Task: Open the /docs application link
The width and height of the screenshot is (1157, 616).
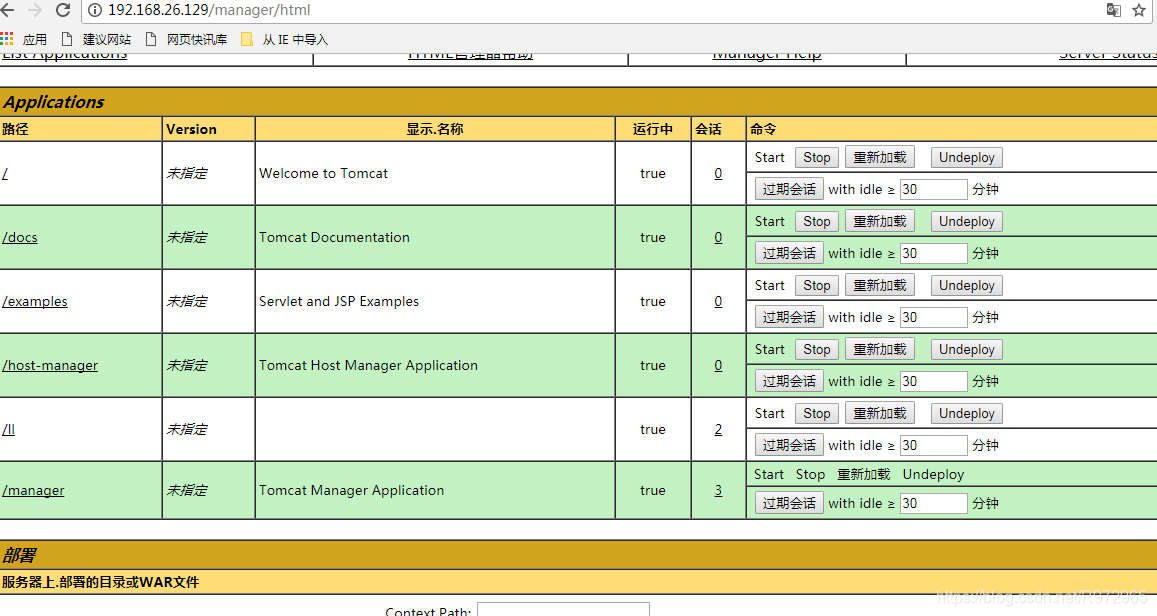Action: tap(20, 238)
